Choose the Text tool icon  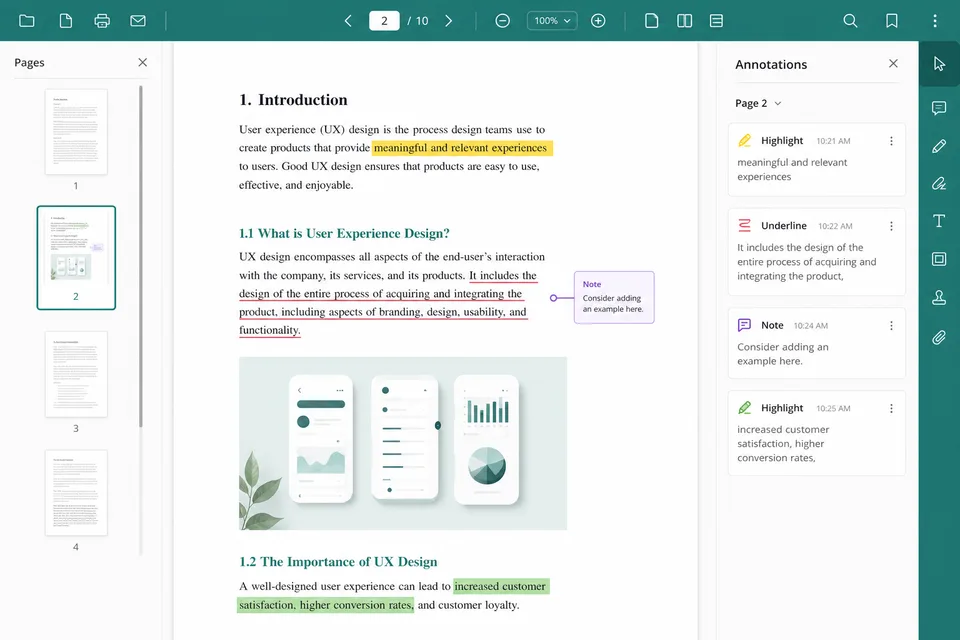pos(939,221)
